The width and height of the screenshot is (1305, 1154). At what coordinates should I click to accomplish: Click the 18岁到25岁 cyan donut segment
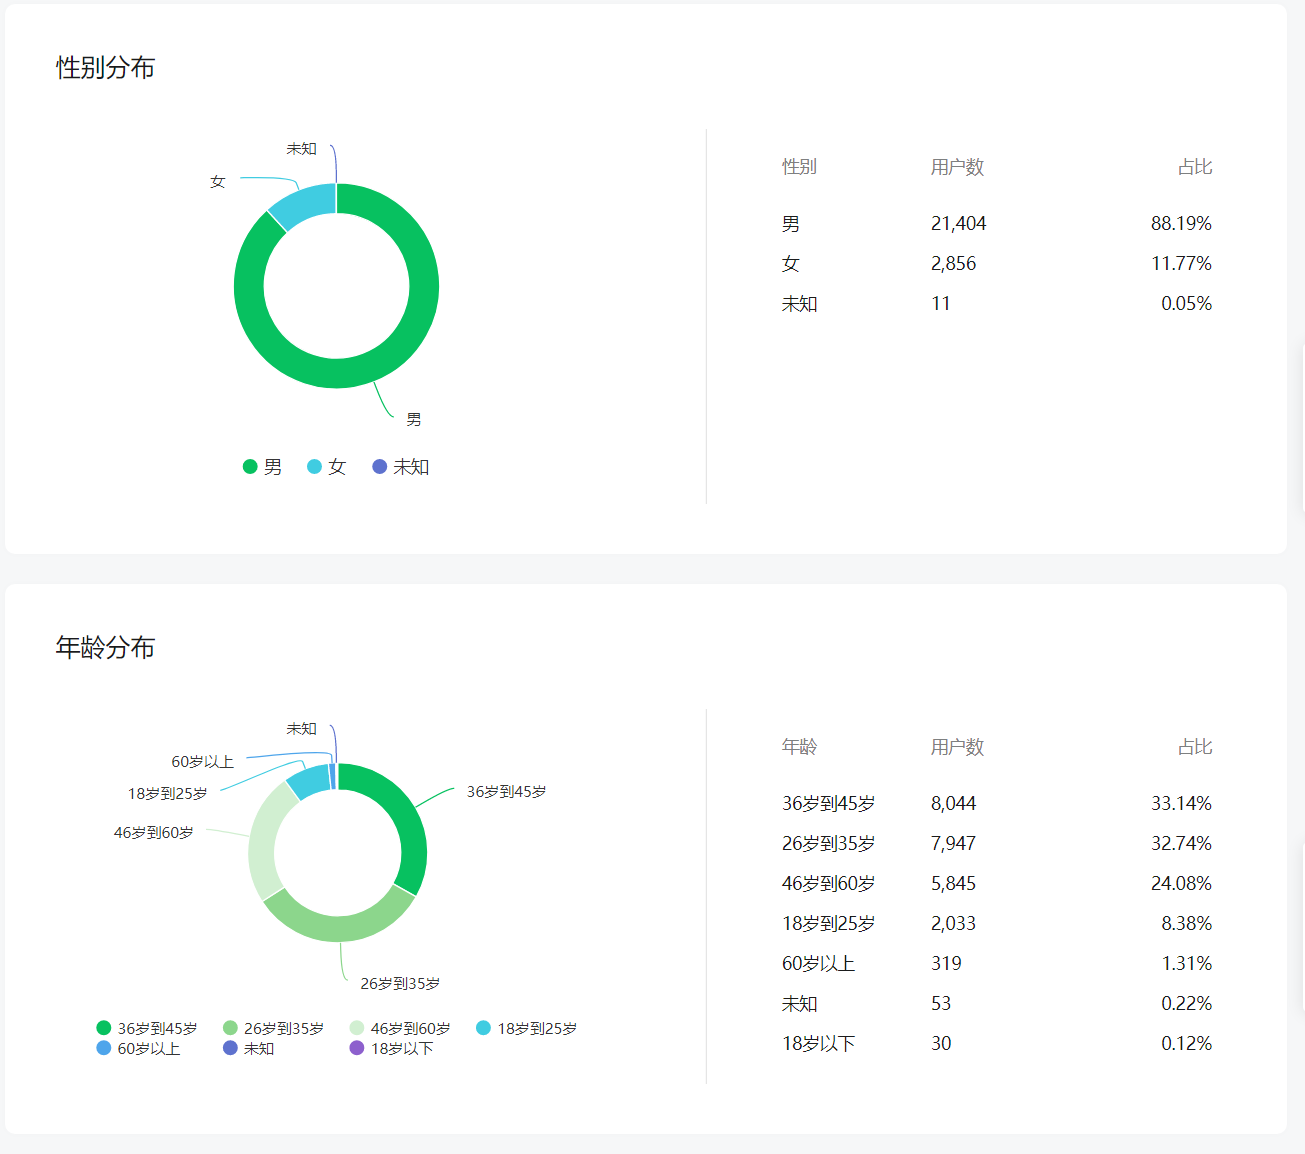coord(309,781)
